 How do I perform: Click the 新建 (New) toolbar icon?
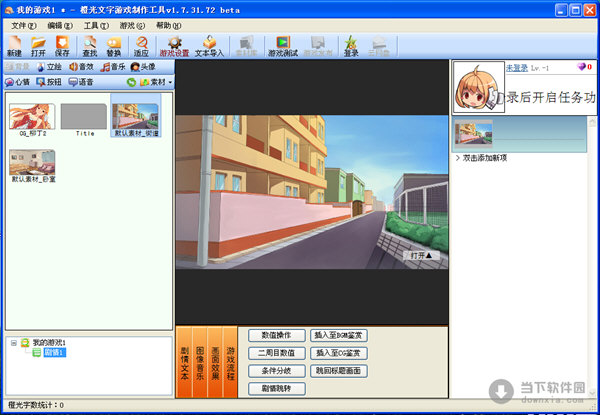pyautogui.click(x=15, y=46)
